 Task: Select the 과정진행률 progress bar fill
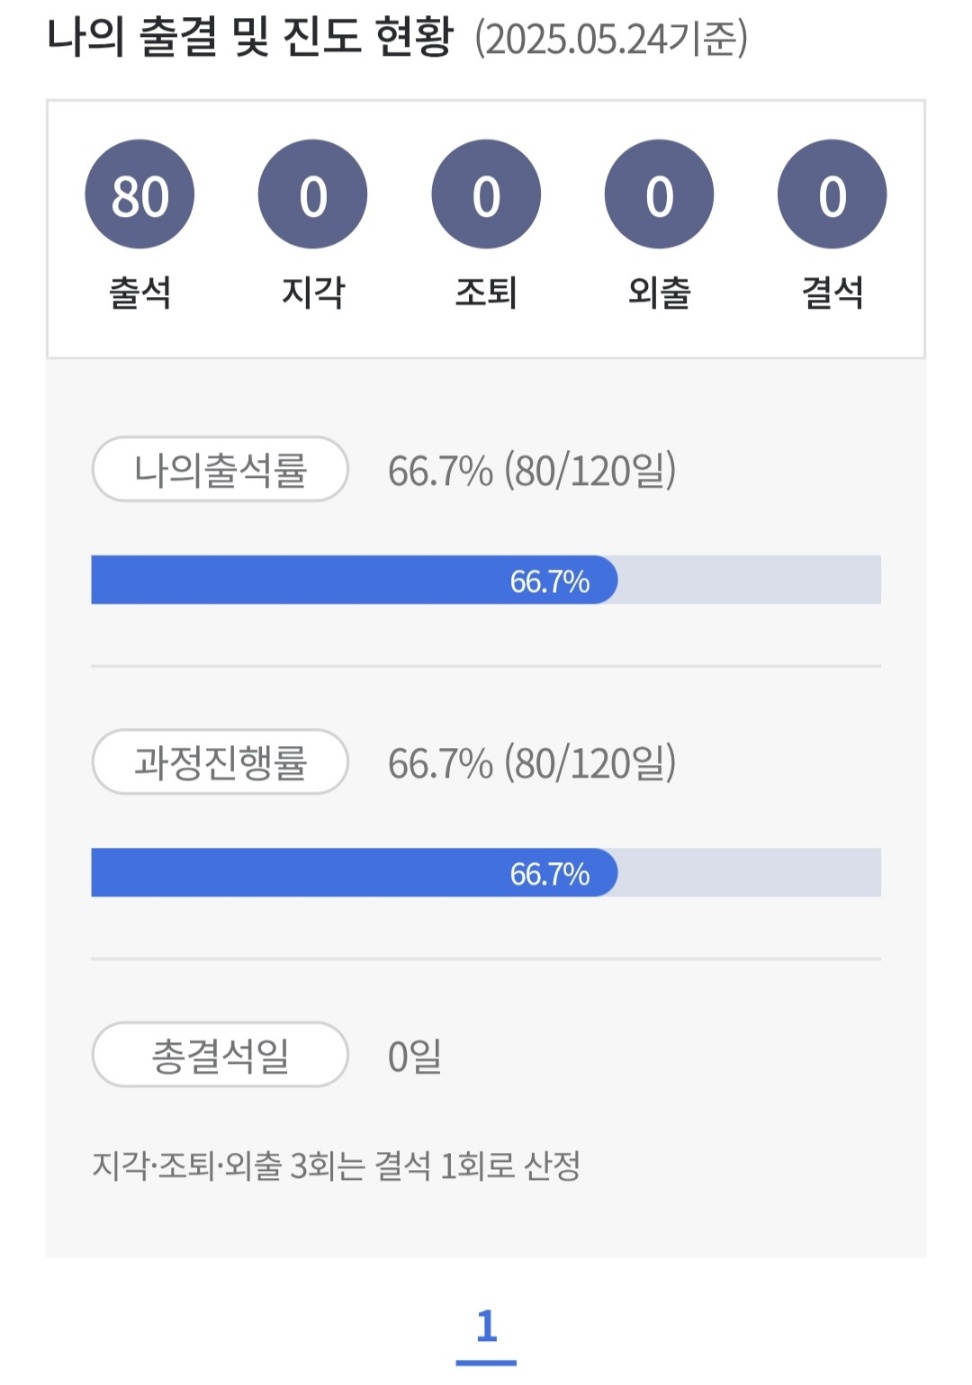(x=350, y=874)
